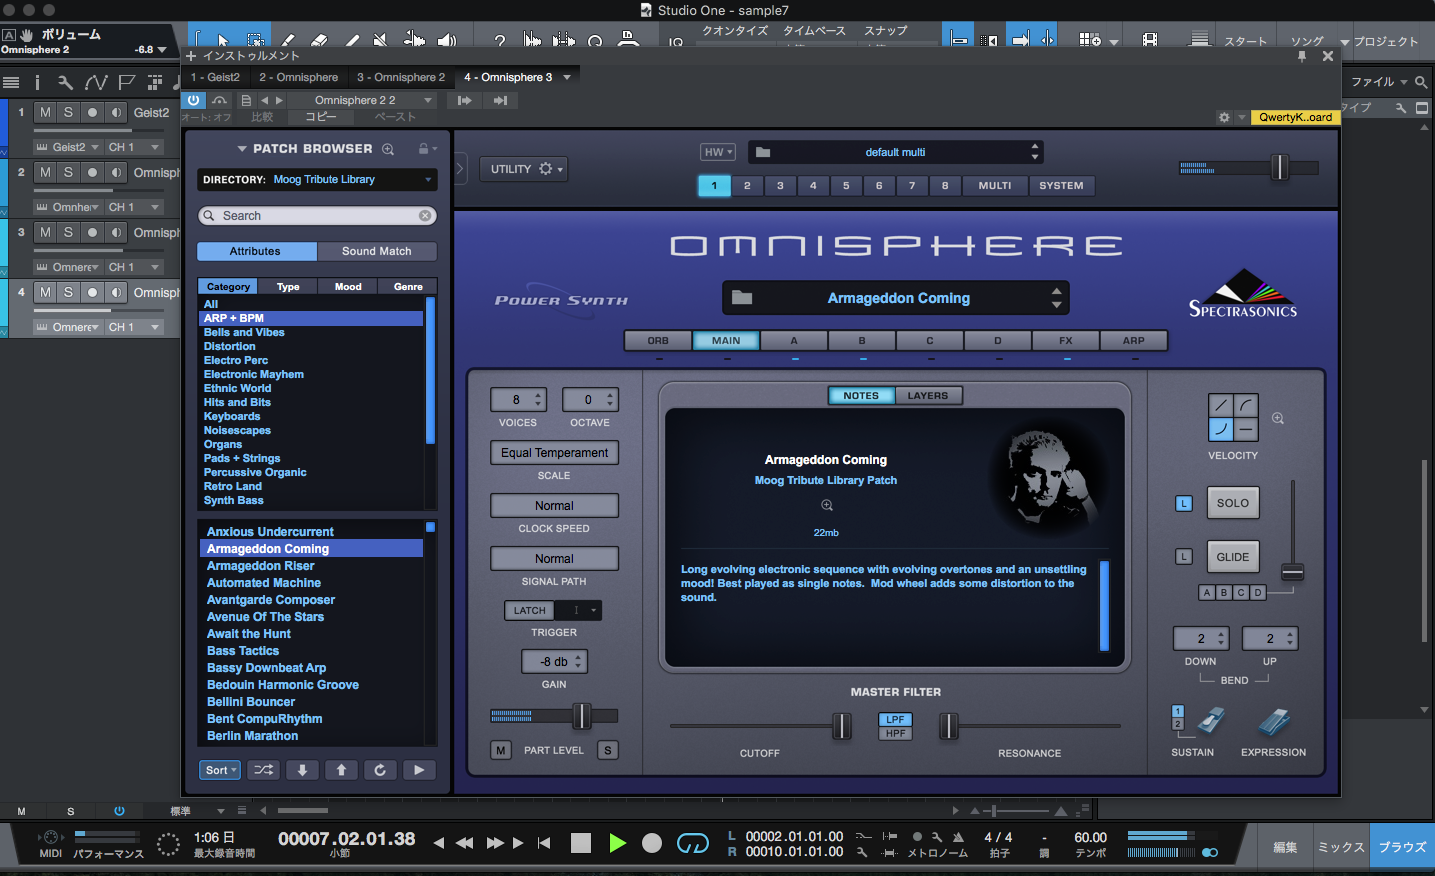Viewport: 1435px width, 876px height.
Task: Clear the search field with the X
Action: (425, 216)
